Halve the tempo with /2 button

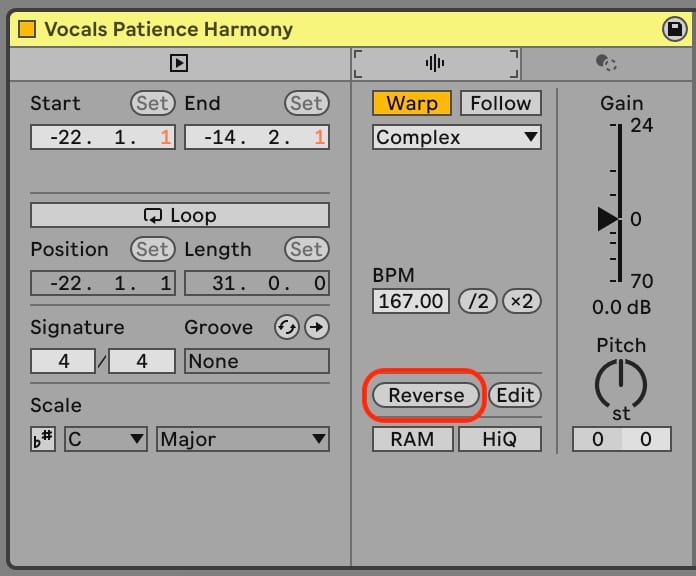coord(478,301)
